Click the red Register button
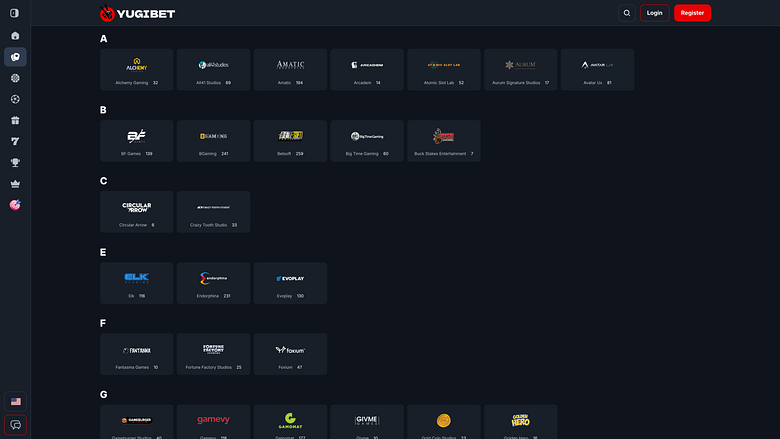This screenshot has height=439, width=780. coord(692,13)
